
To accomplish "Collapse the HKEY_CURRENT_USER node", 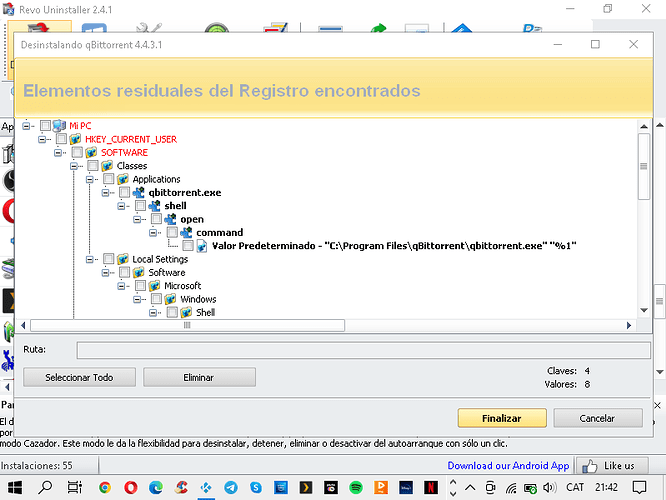I will 42,139.
